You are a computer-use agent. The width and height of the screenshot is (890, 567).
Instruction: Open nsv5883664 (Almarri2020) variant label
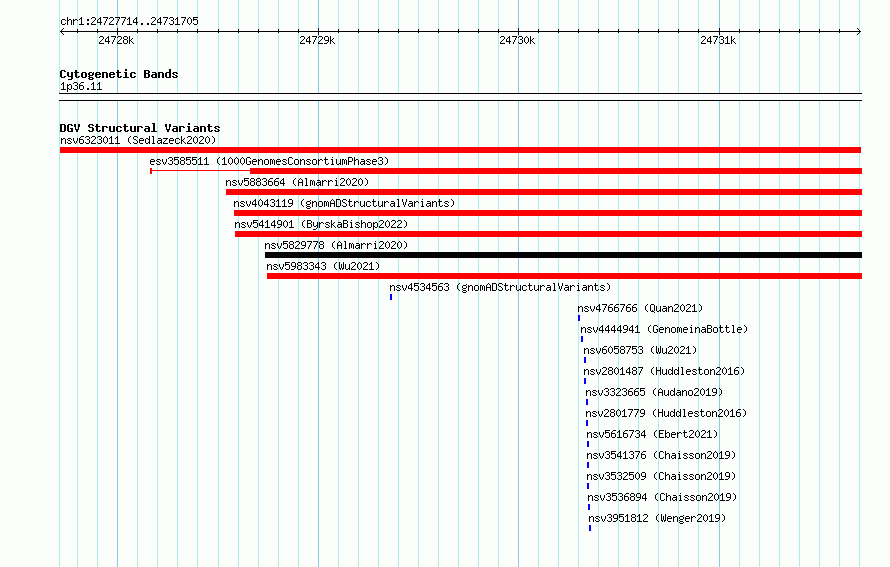(x=297, y=182)
